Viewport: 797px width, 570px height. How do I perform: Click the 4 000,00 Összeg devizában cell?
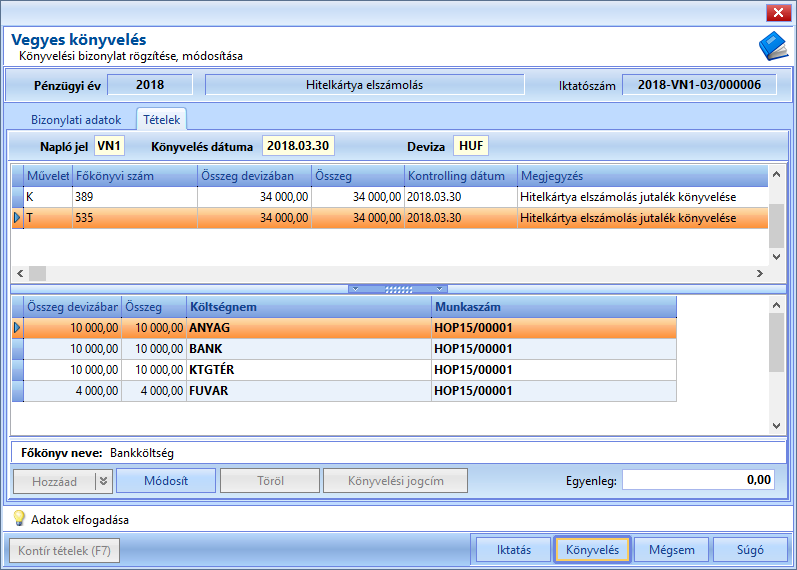[x=73, y=391]
